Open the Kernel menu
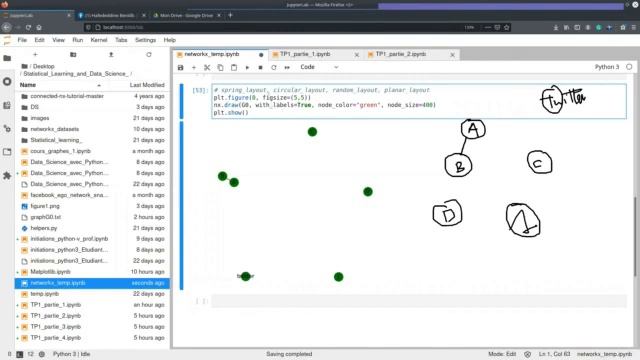The image size is (640, 360). tap(99, 40)
